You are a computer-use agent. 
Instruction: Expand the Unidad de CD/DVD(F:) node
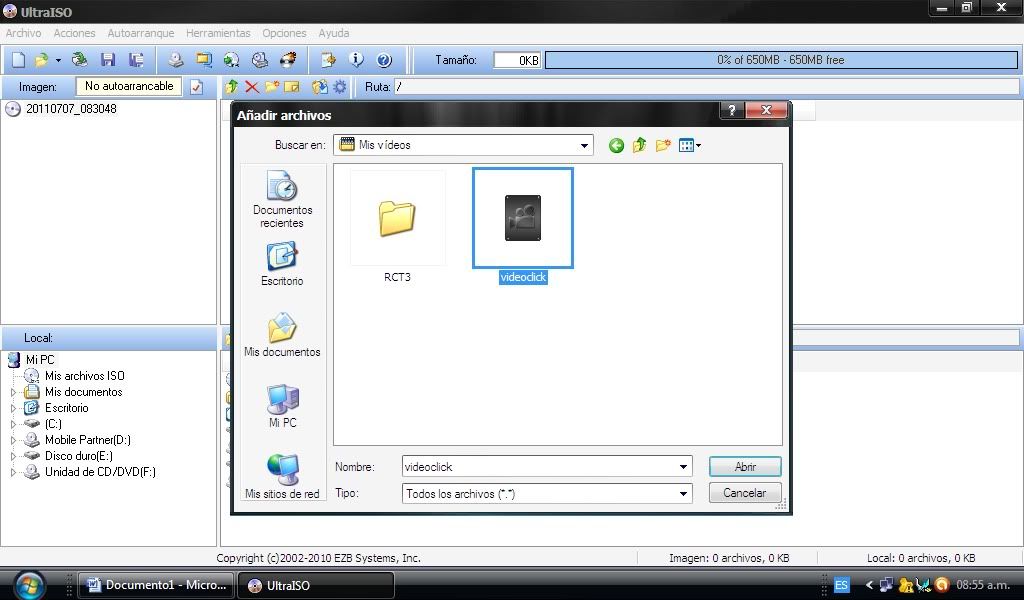point(13,472)
